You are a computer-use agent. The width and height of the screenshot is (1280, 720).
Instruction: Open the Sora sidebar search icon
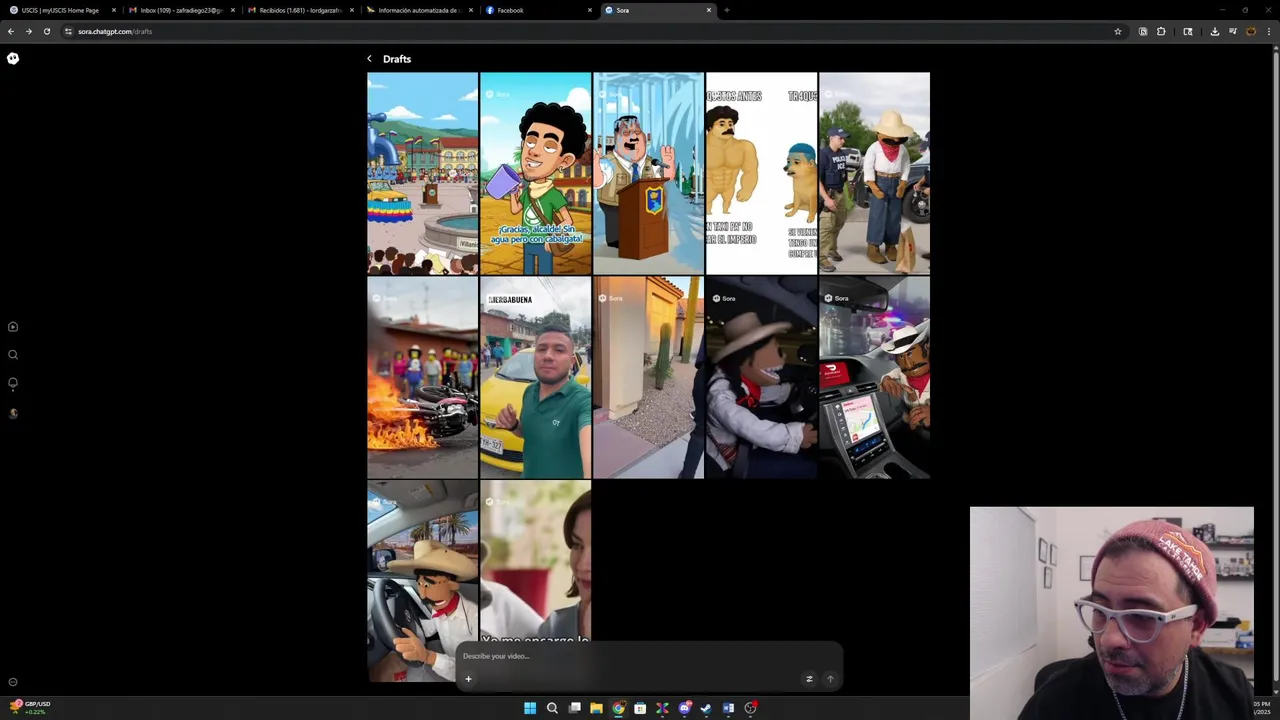coord(13,355)
